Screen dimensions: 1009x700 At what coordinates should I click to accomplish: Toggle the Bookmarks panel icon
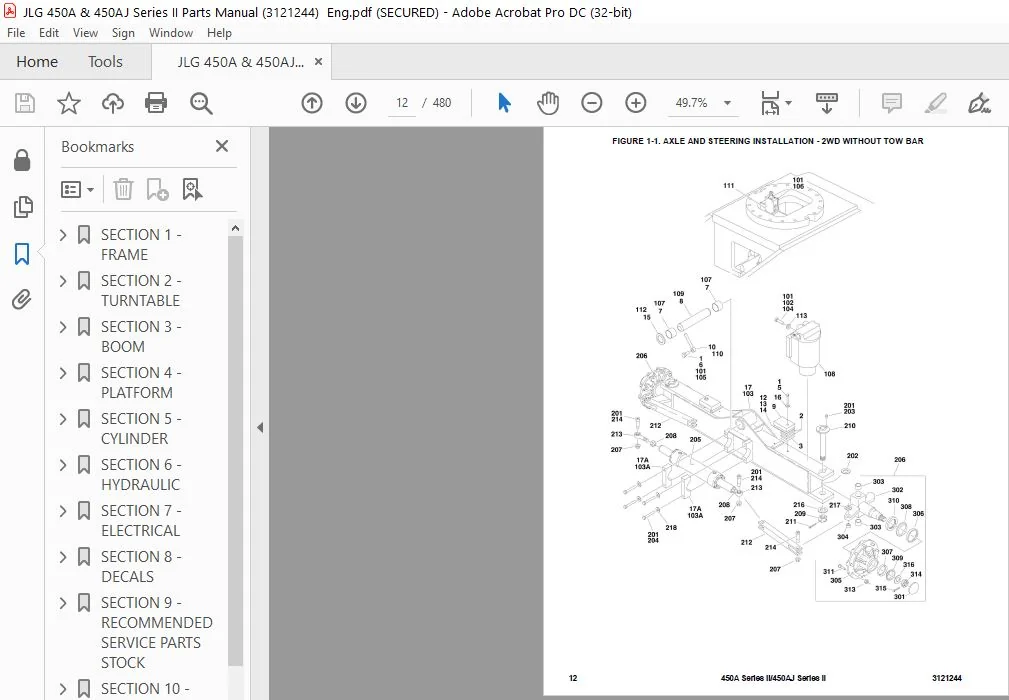coord(22,253)
